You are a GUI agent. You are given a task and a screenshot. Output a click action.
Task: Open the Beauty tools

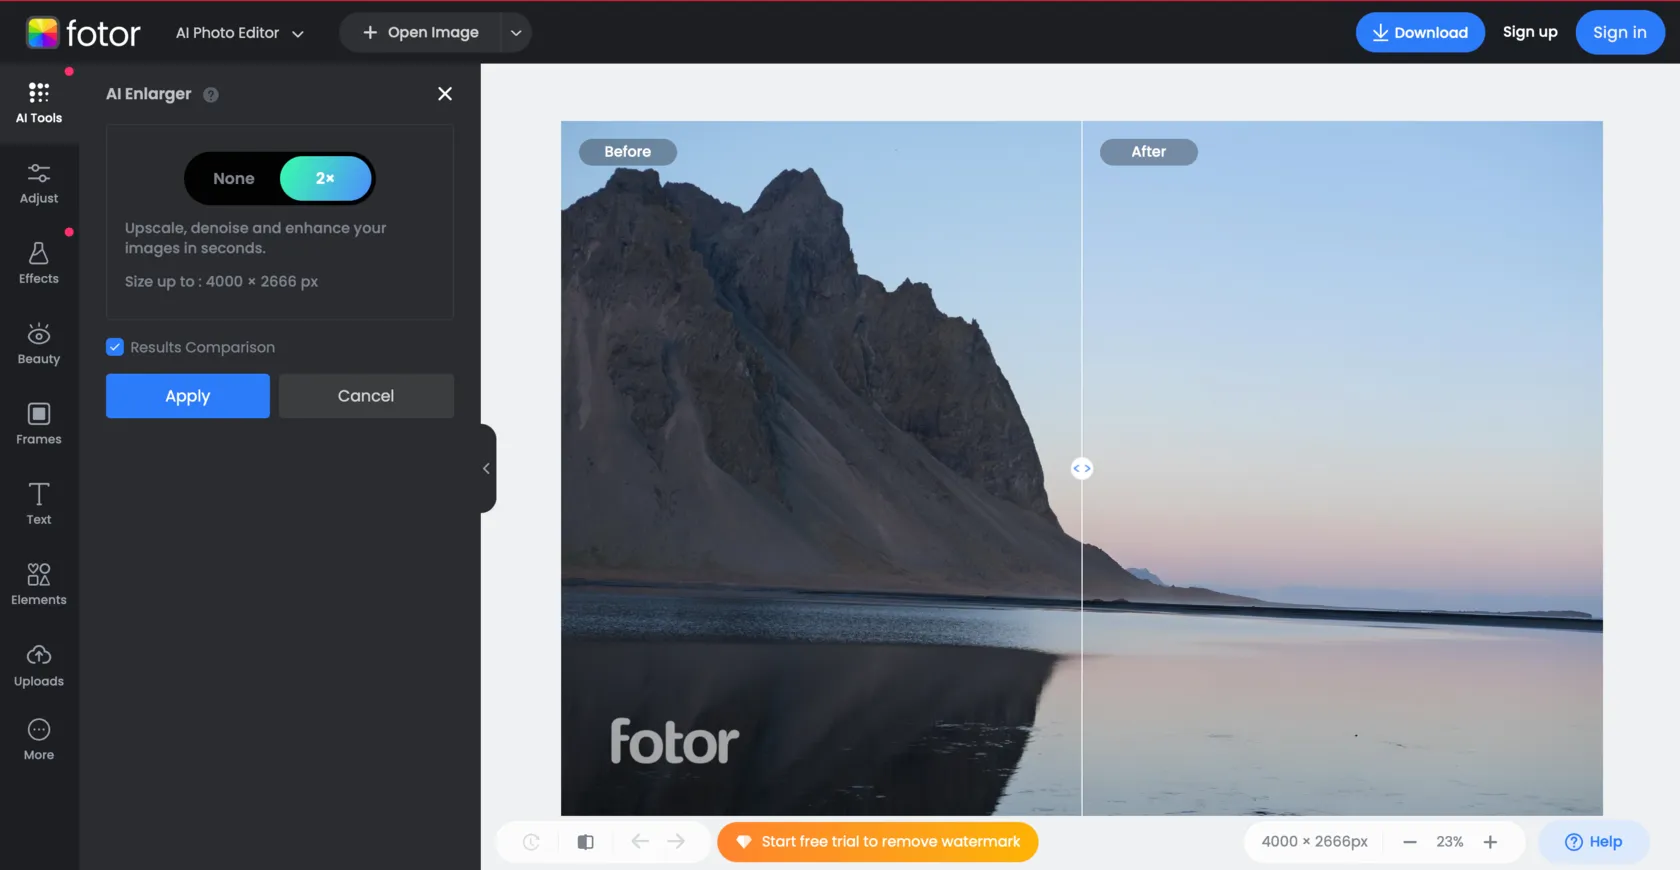[39, 344]
